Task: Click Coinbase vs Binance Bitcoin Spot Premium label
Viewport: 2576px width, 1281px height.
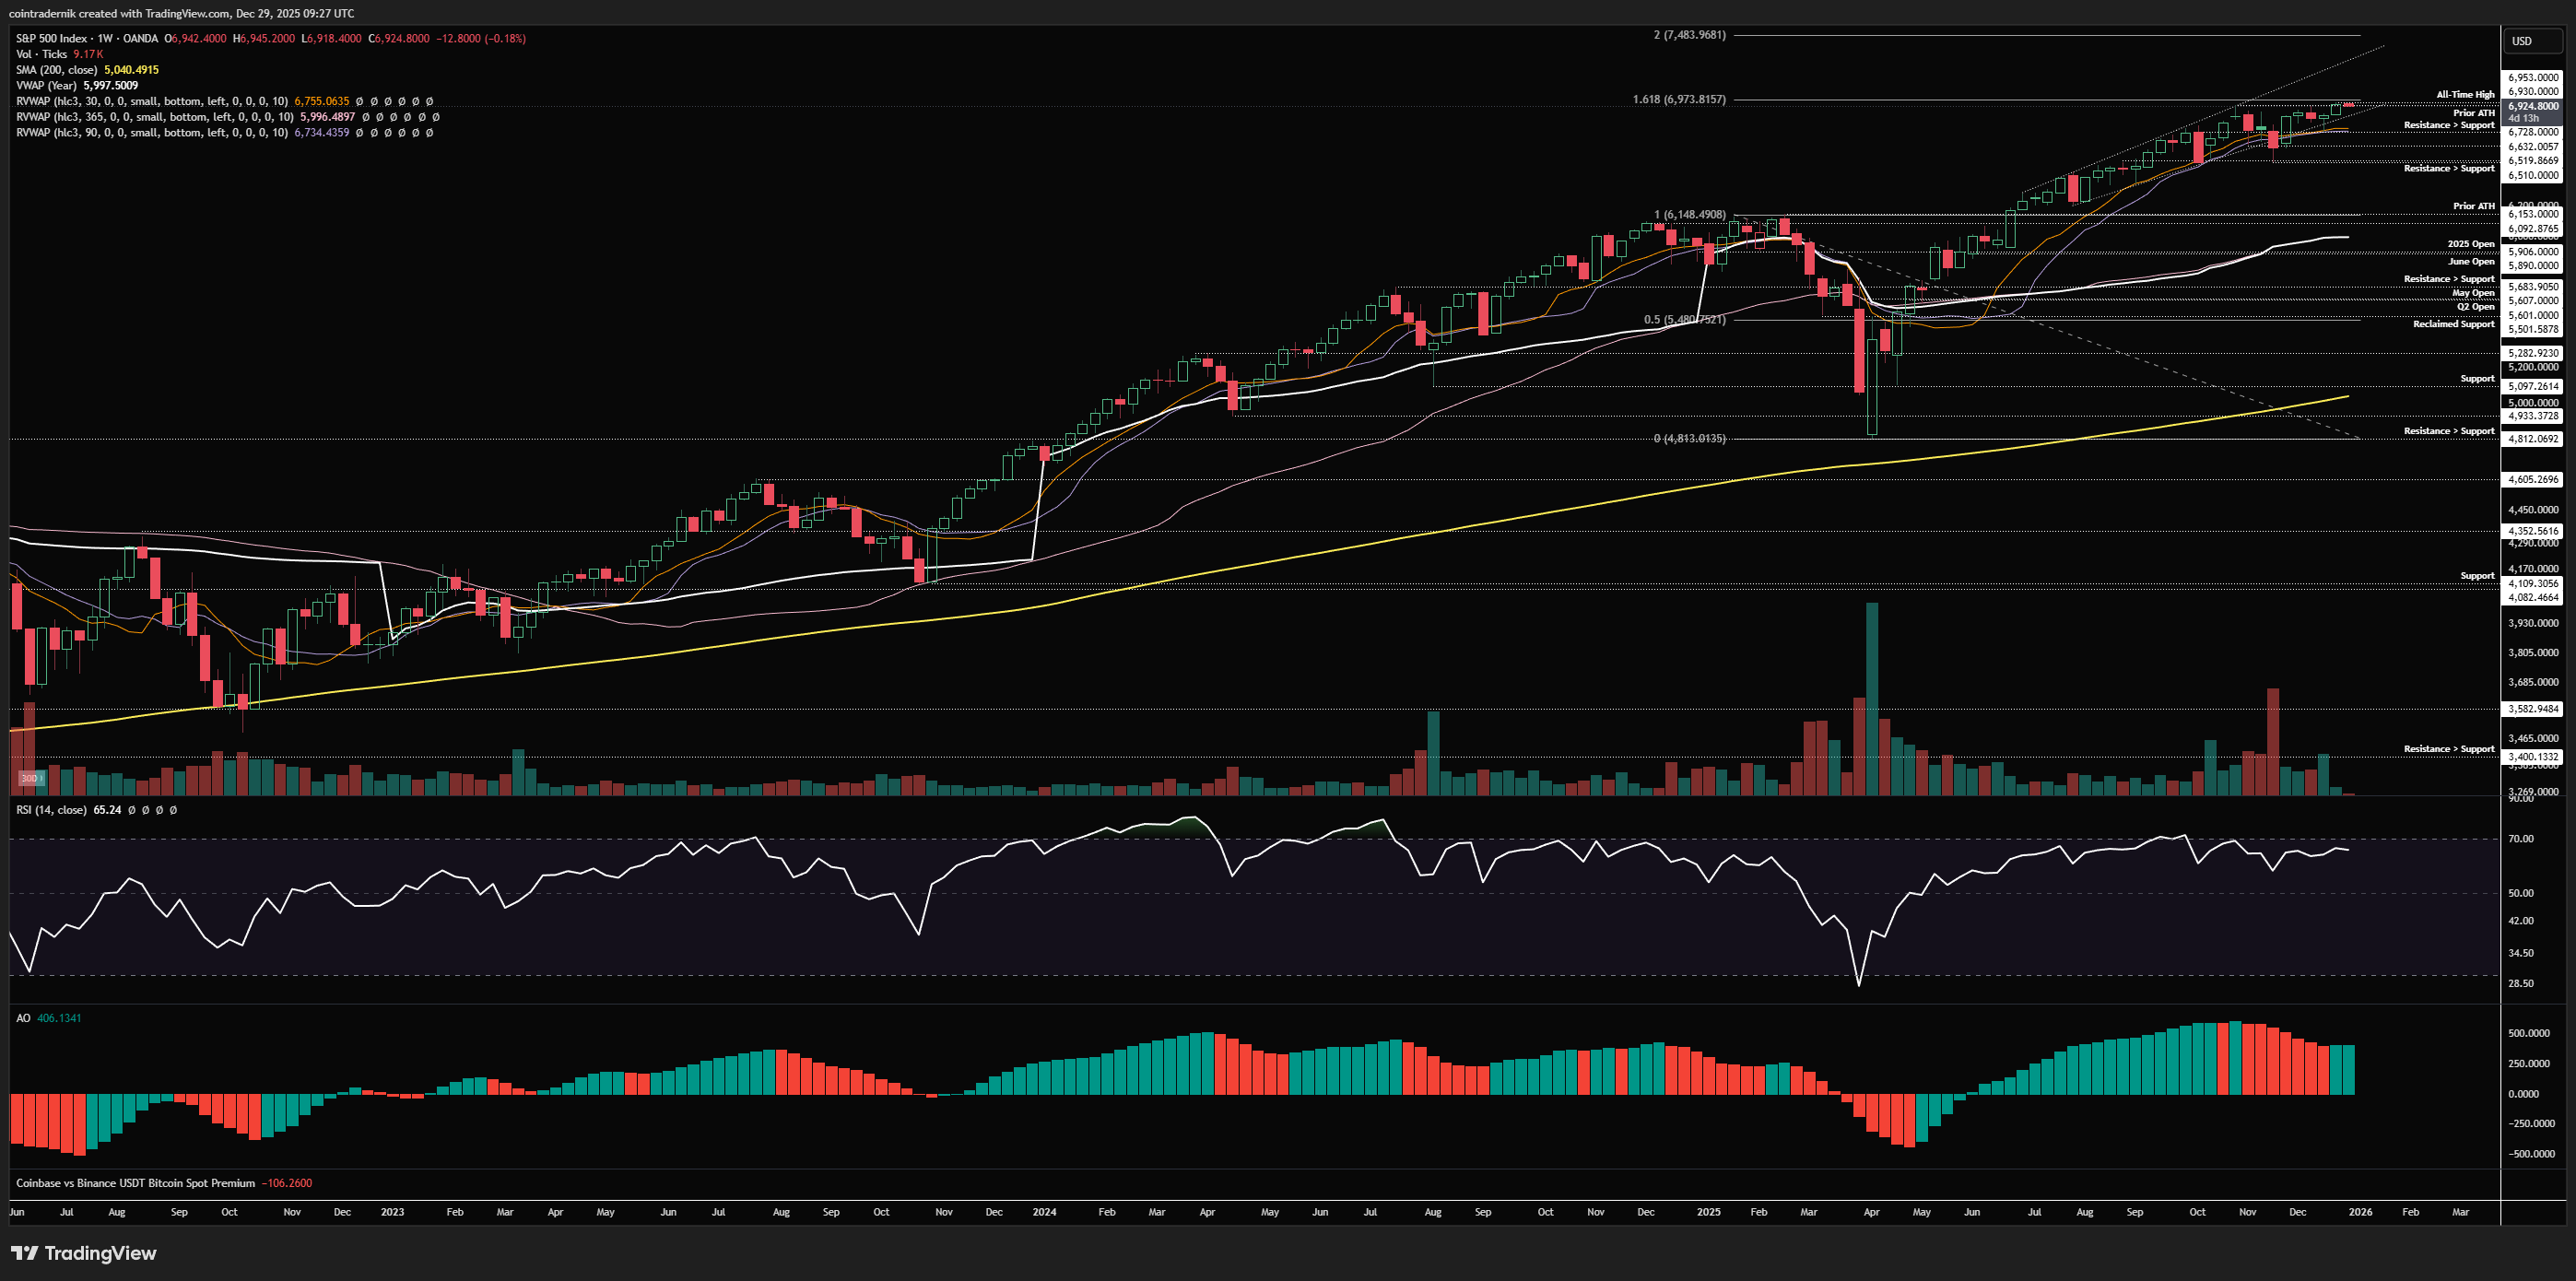Action: tap(135, 1183)
